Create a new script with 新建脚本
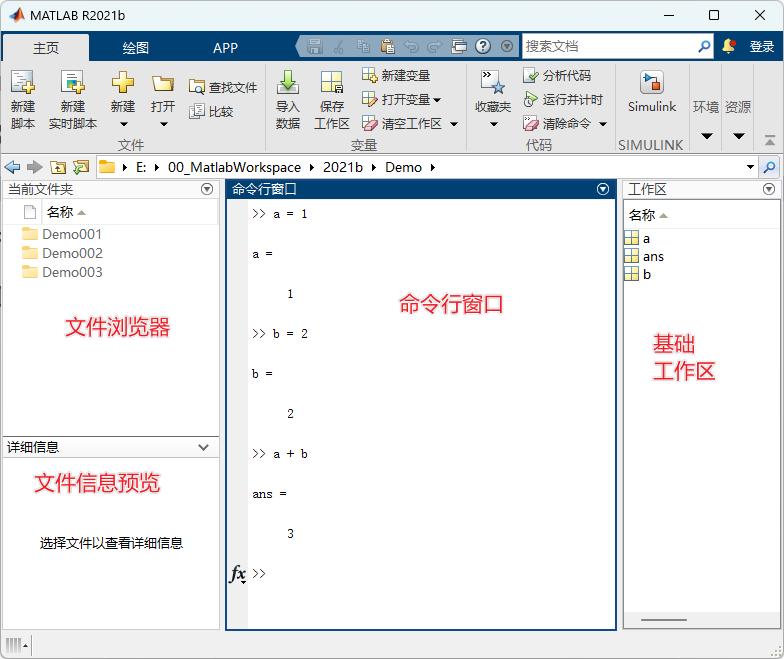Viewport: 784px width, 659px height. (x=22, y=99)
